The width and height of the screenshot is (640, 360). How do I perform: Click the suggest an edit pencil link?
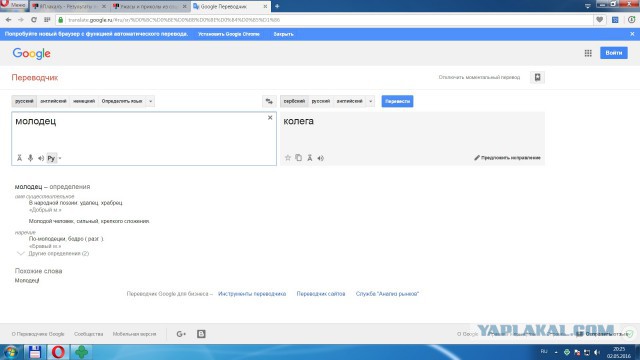click(x=507, y=158)
